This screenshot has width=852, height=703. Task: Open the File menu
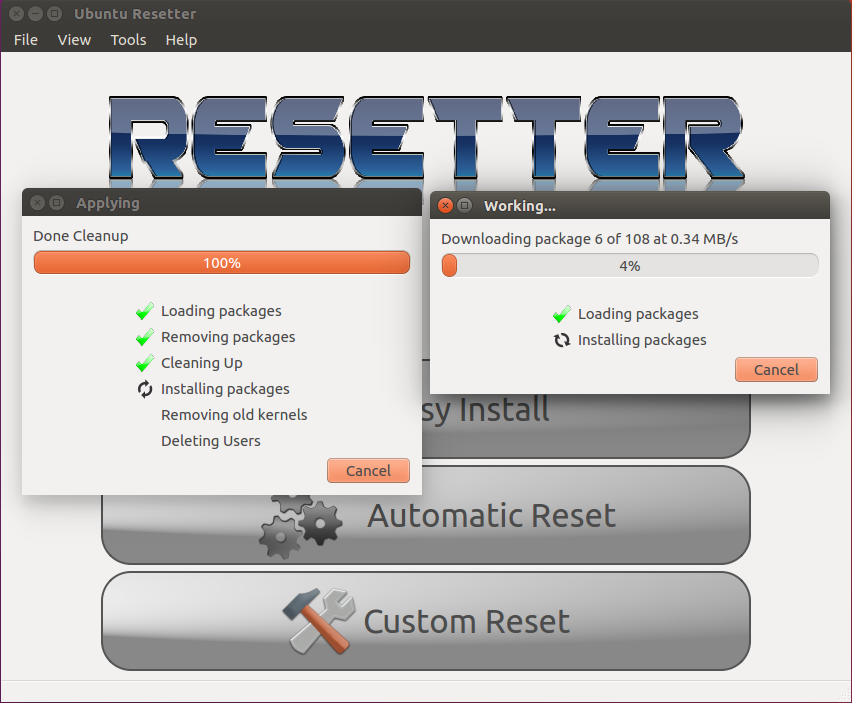26,40
